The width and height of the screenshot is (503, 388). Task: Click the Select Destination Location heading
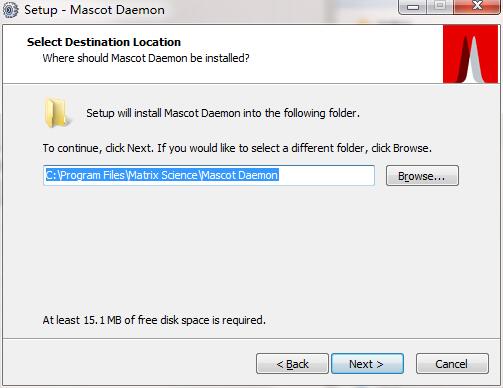(x=104, y=42)
